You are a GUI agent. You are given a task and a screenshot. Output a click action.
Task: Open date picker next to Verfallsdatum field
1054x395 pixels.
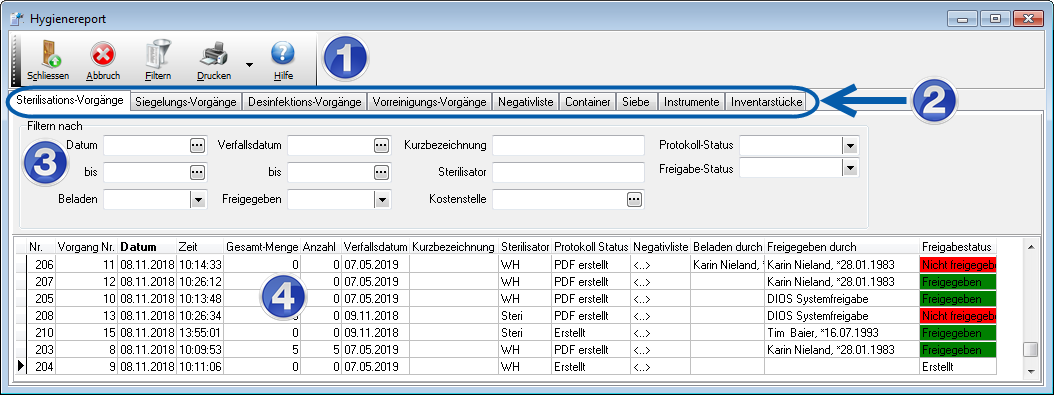pyautogui.click(x=381, y=145)
